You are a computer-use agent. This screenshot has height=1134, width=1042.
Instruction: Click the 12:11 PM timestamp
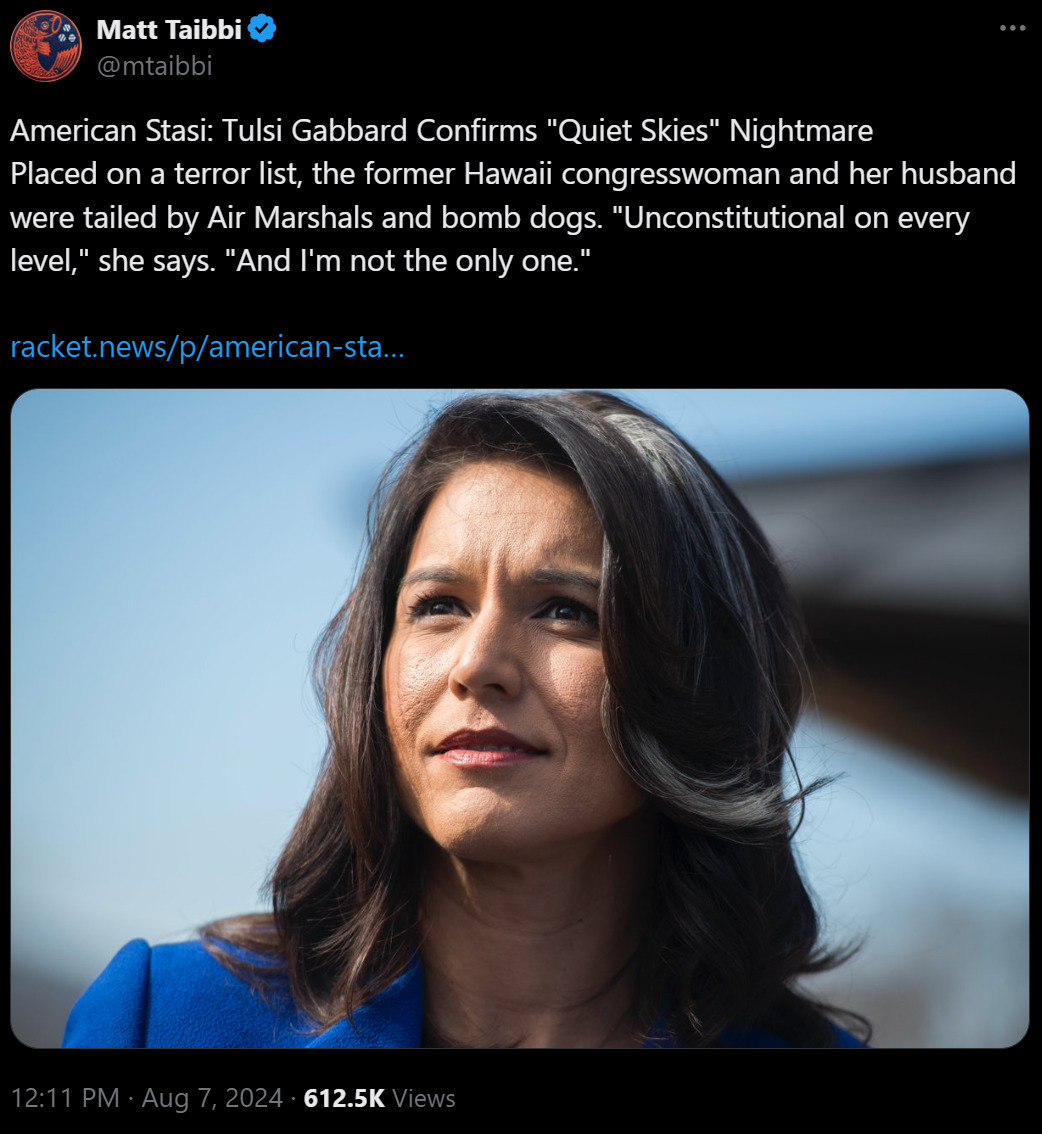click(x=66, y=1098)
